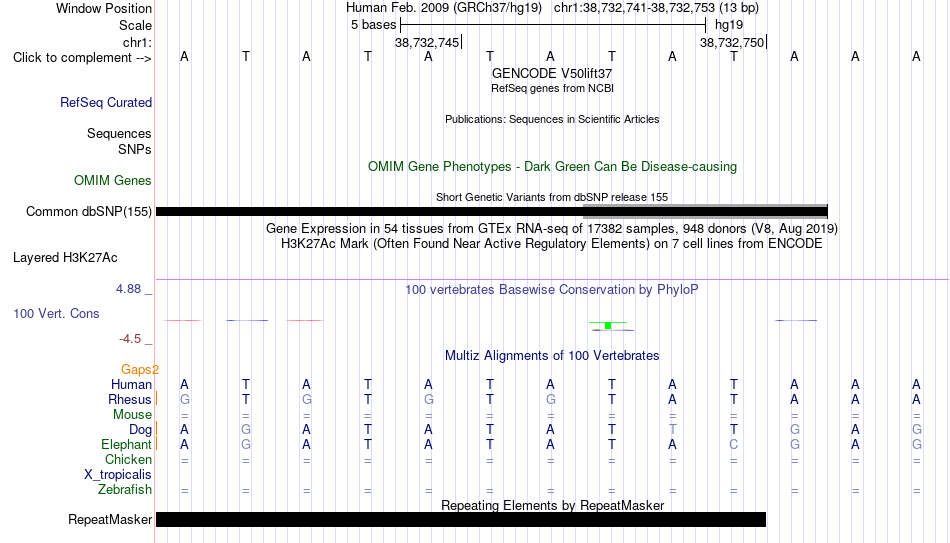This screenshot has width=950, height=543.
Task: Click the 'chr1:' base position label
Action: pos(137,42)
